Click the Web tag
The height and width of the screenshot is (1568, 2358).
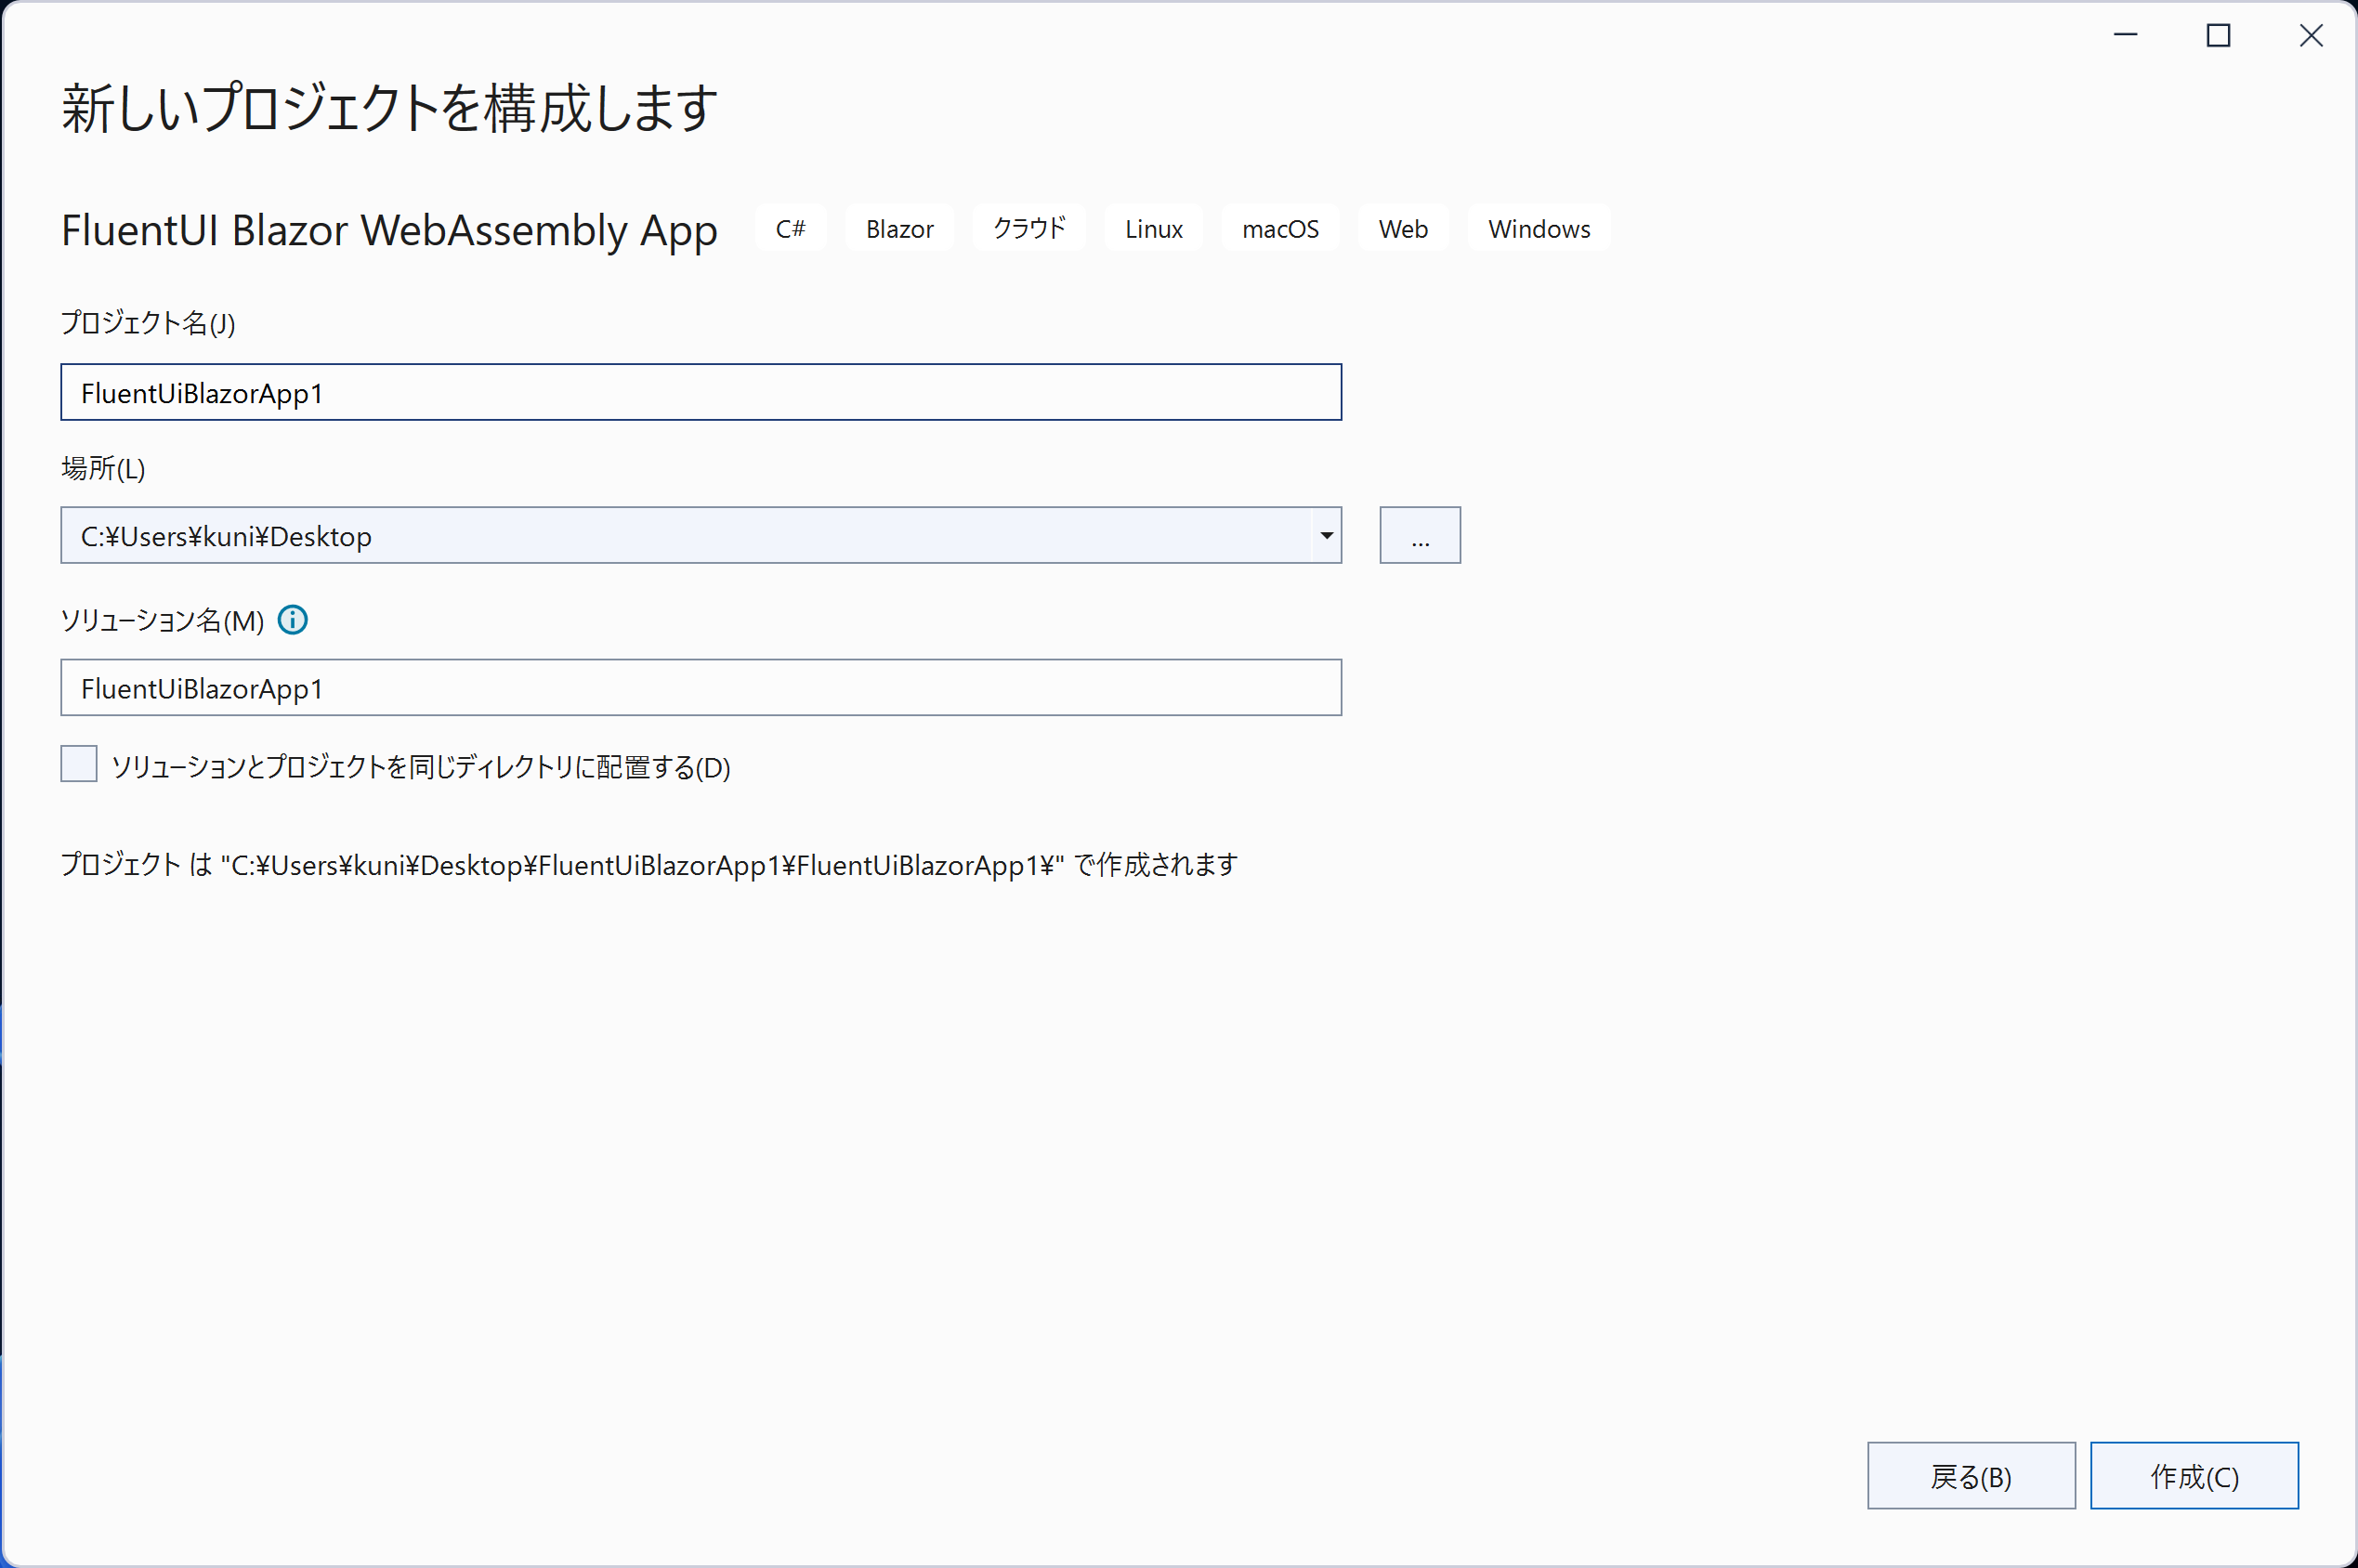coord(1403,228)
